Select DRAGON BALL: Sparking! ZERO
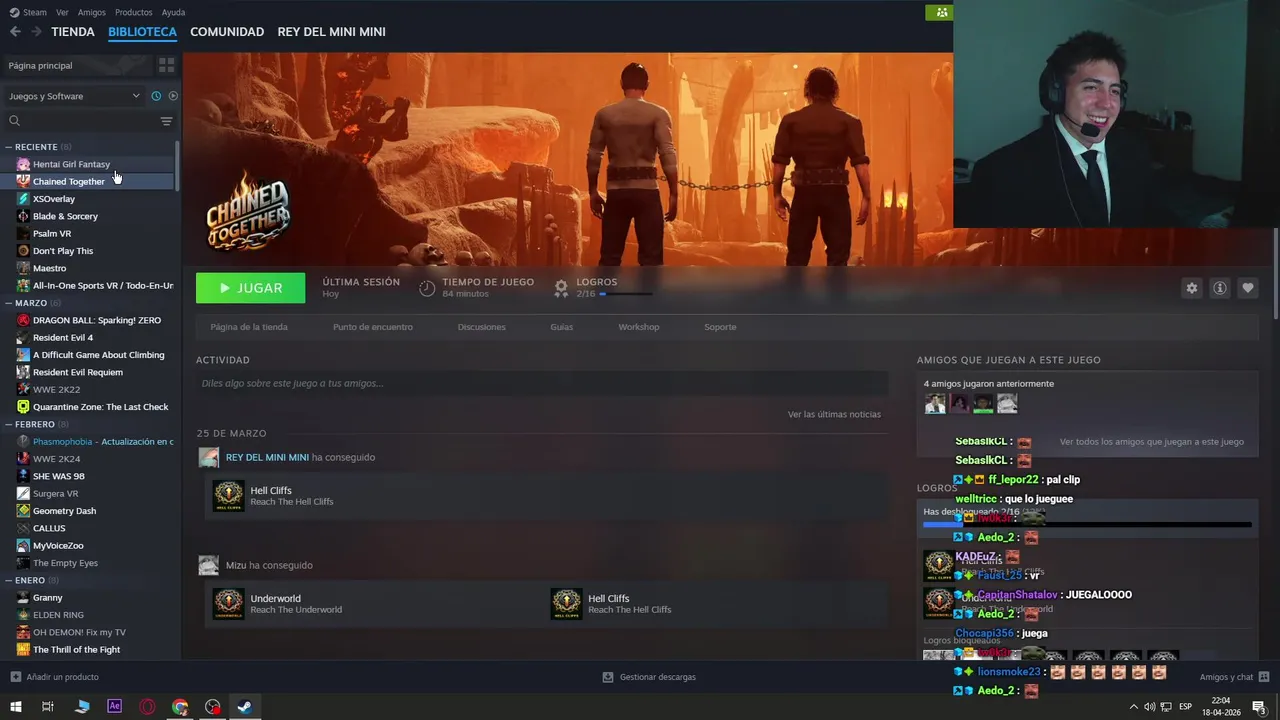This screenshot has height=720, width=1280. click(x=96, y=320)
